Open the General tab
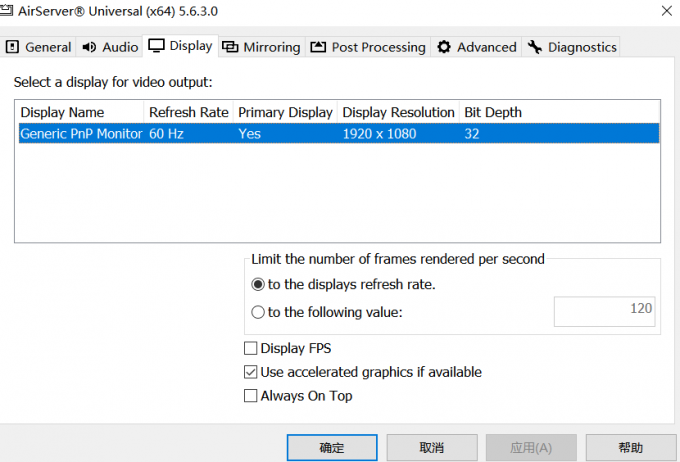 pos(38,47)
